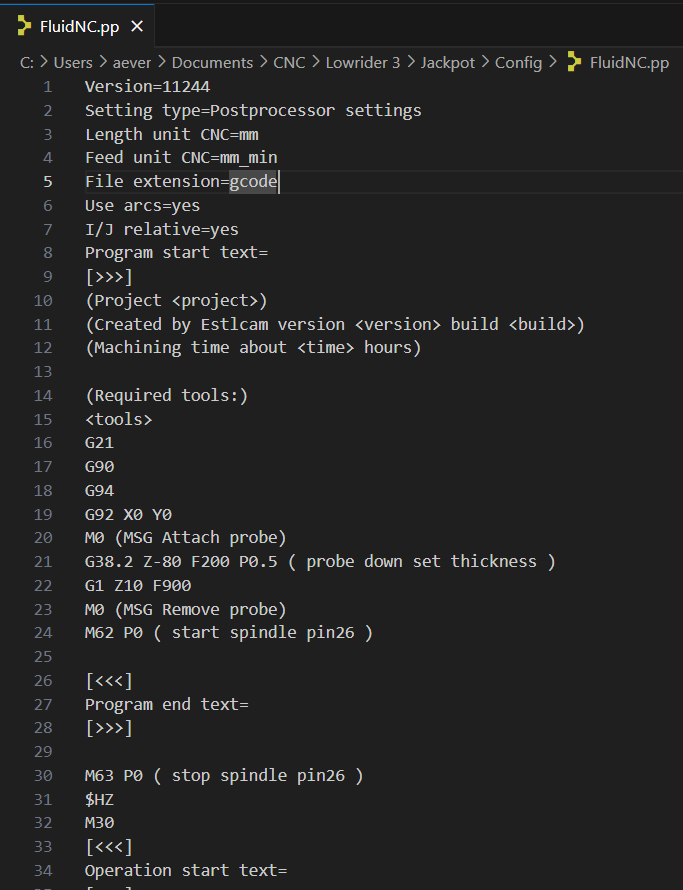Screen dimensions: 683x890
Task: Click Lowrider 3 in the breadcrumb
Action: [x=362, y=62]
